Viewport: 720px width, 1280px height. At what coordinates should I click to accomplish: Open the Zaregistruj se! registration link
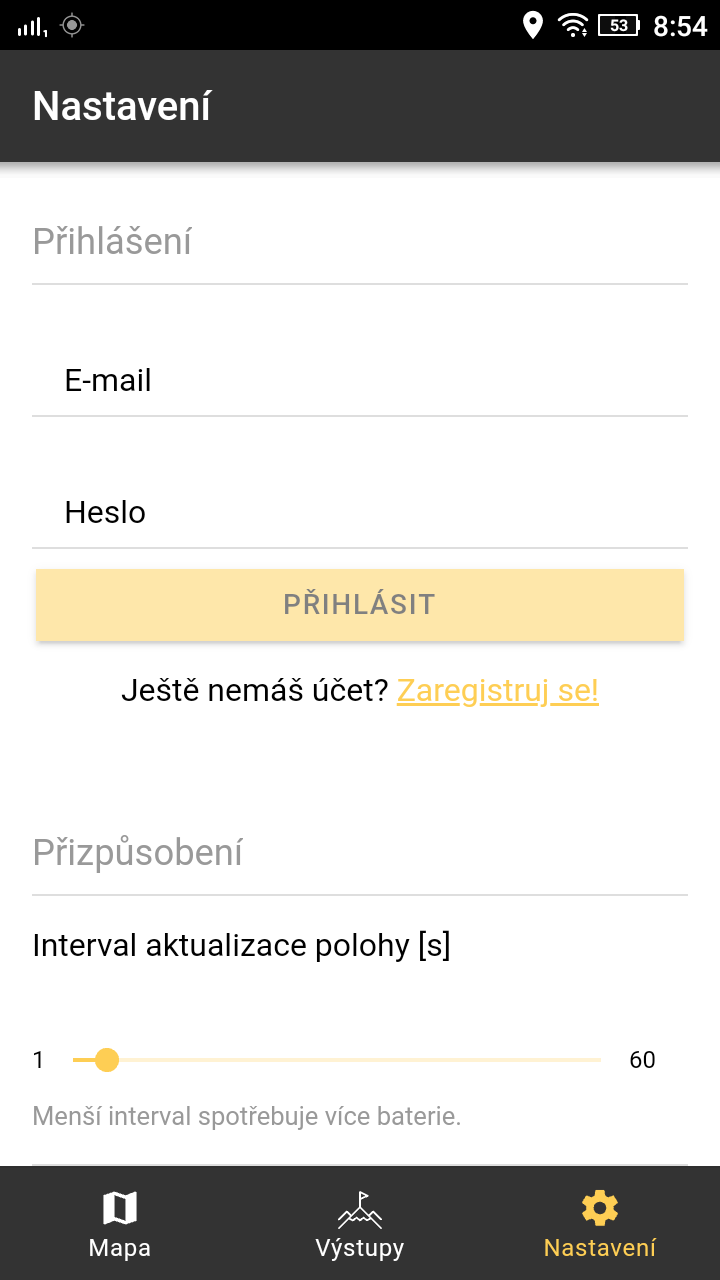coord(497,691)
